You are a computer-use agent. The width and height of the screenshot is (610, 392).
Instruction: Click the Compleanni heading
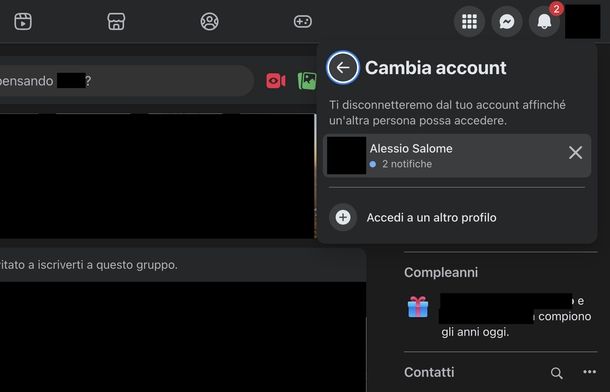[441, 272]
